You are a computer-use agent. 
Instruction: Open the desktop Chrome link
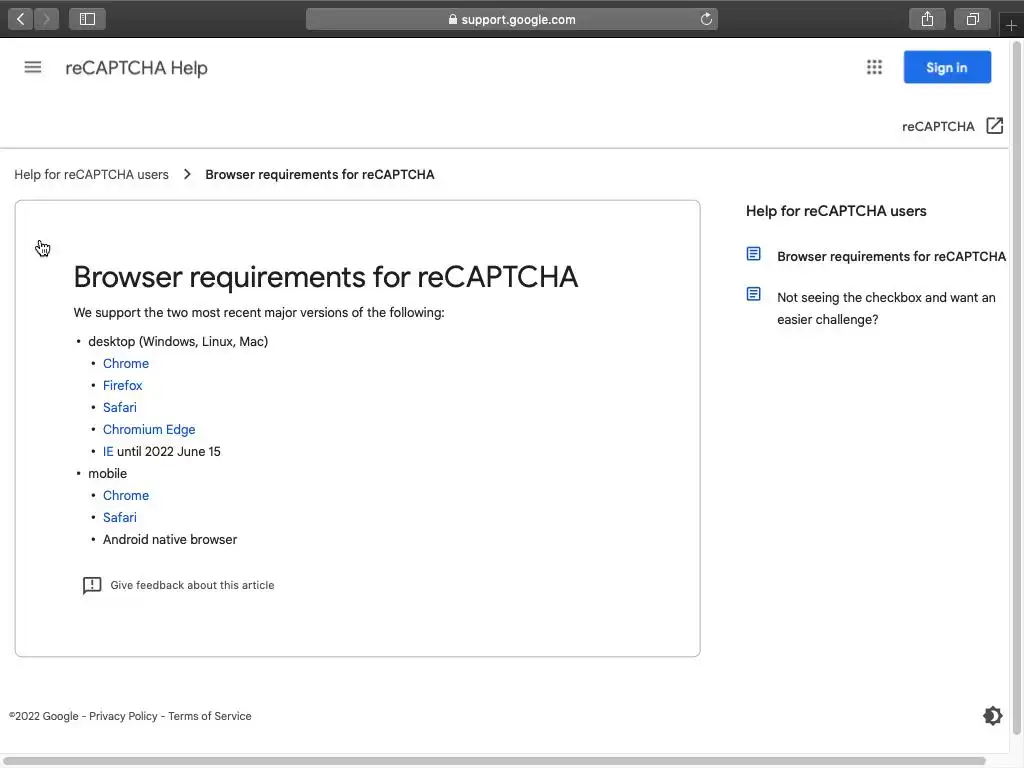pos(126,364)
